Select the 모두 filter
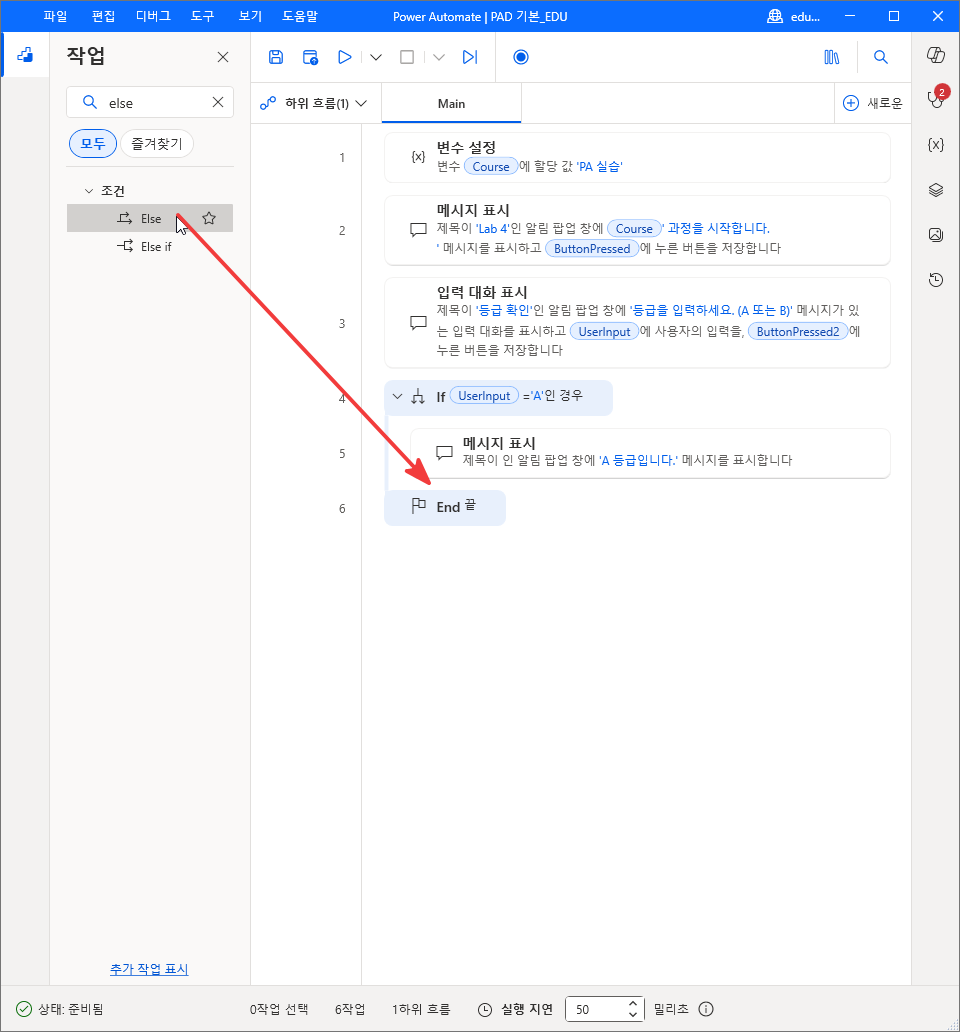960x1032 pixels. pyautogui.click(x=93, y=143)
